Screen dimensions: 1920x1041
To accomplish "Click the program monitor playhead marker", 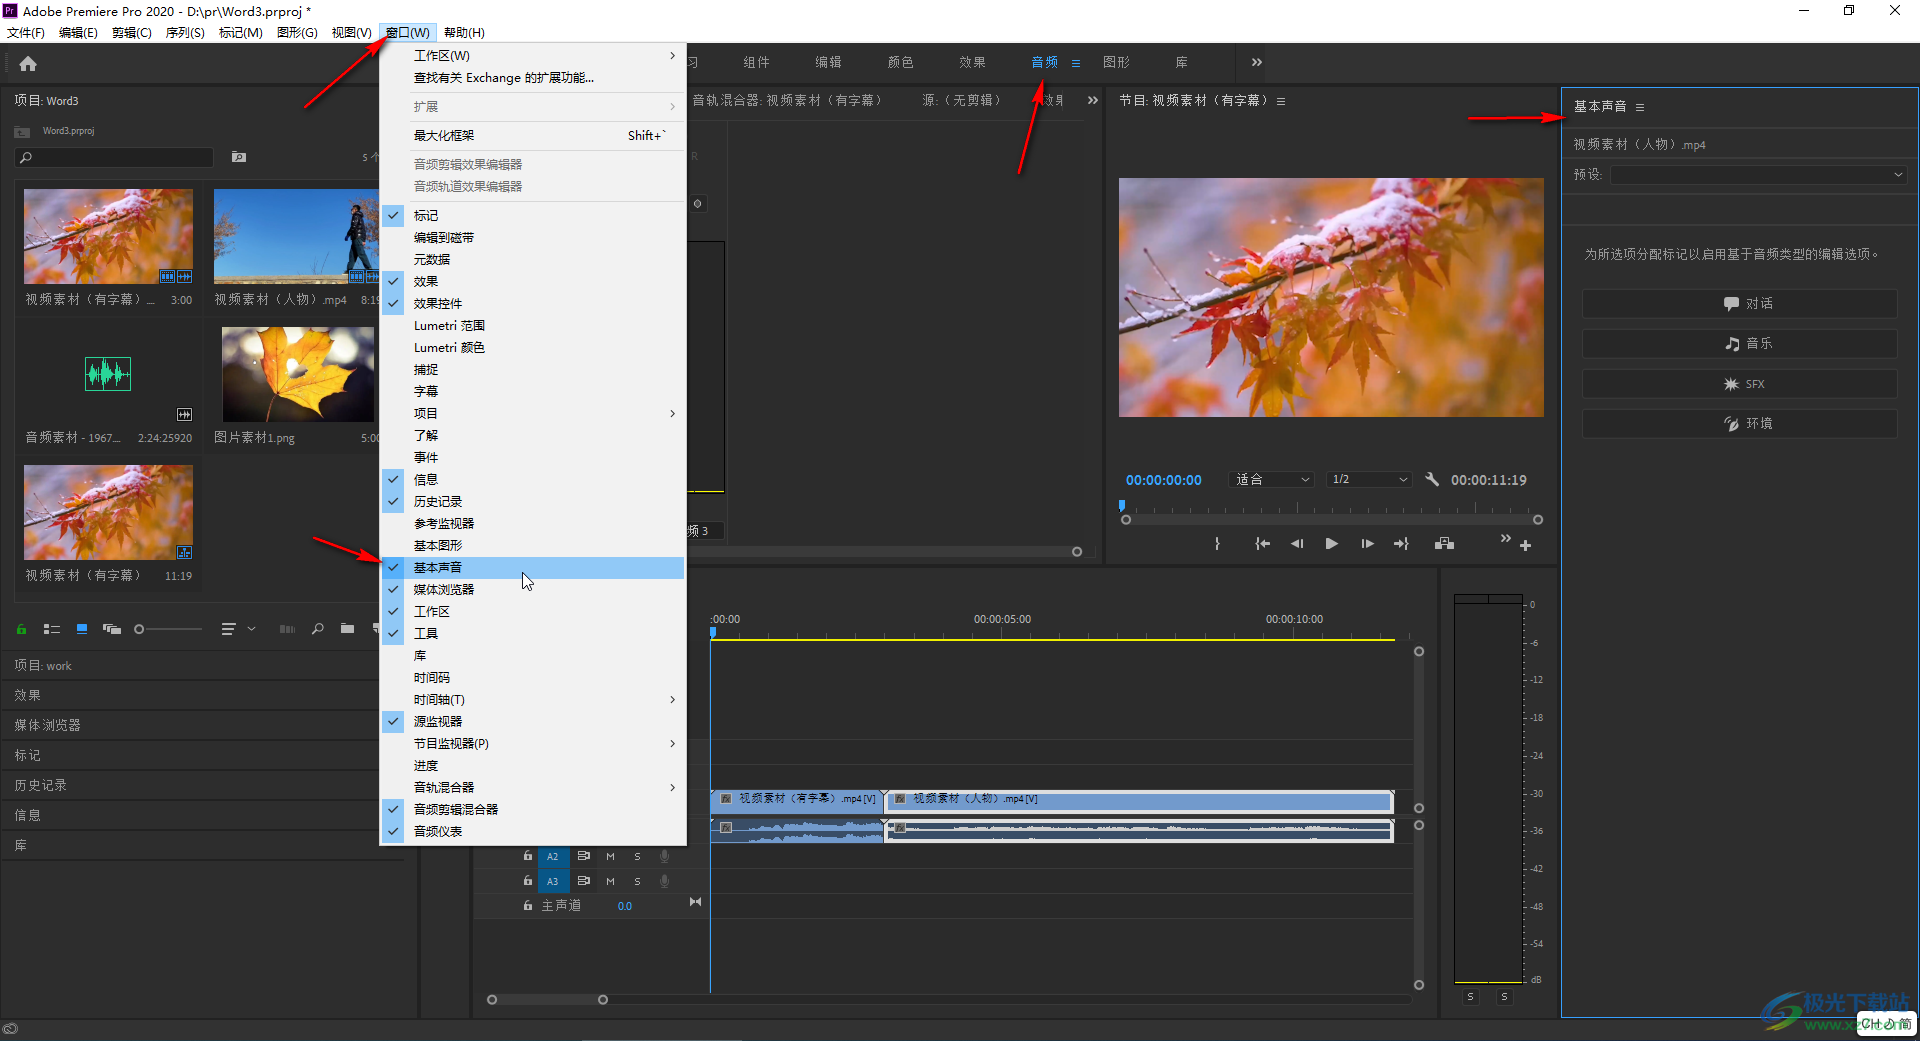I will pyautogui.click(x=1122, y=506).
